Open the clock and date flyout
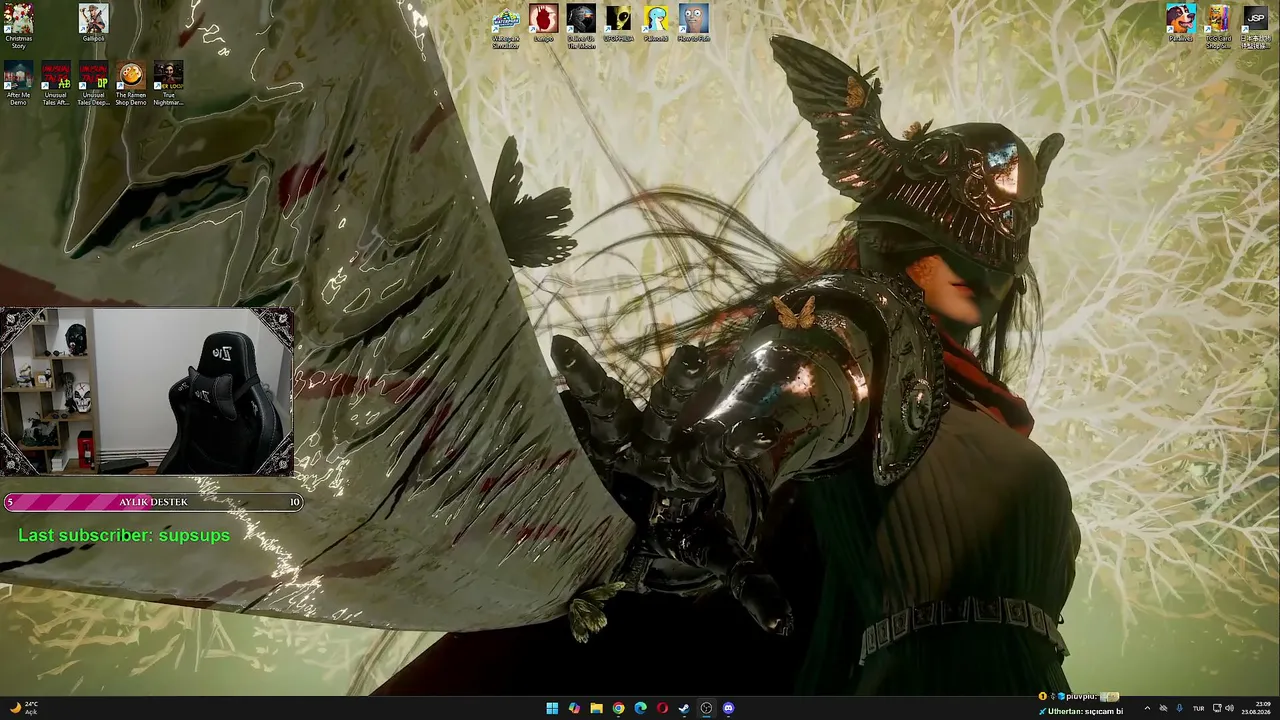Viewport: 1280px width, 720px height. tap(1258, 708)
